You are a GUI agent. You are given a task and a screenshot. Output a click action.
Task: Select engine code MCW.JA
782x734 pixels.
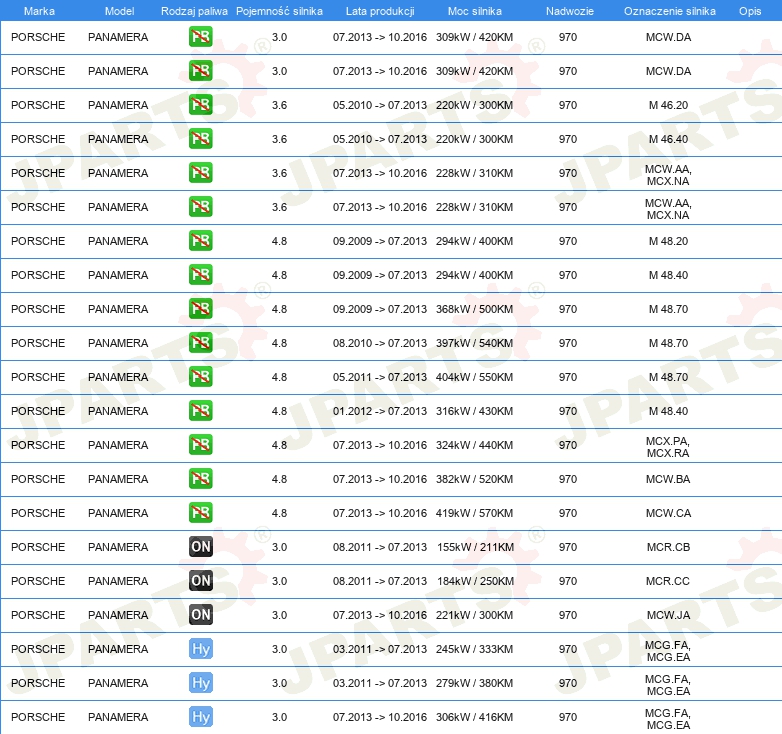tap(668, 615)
